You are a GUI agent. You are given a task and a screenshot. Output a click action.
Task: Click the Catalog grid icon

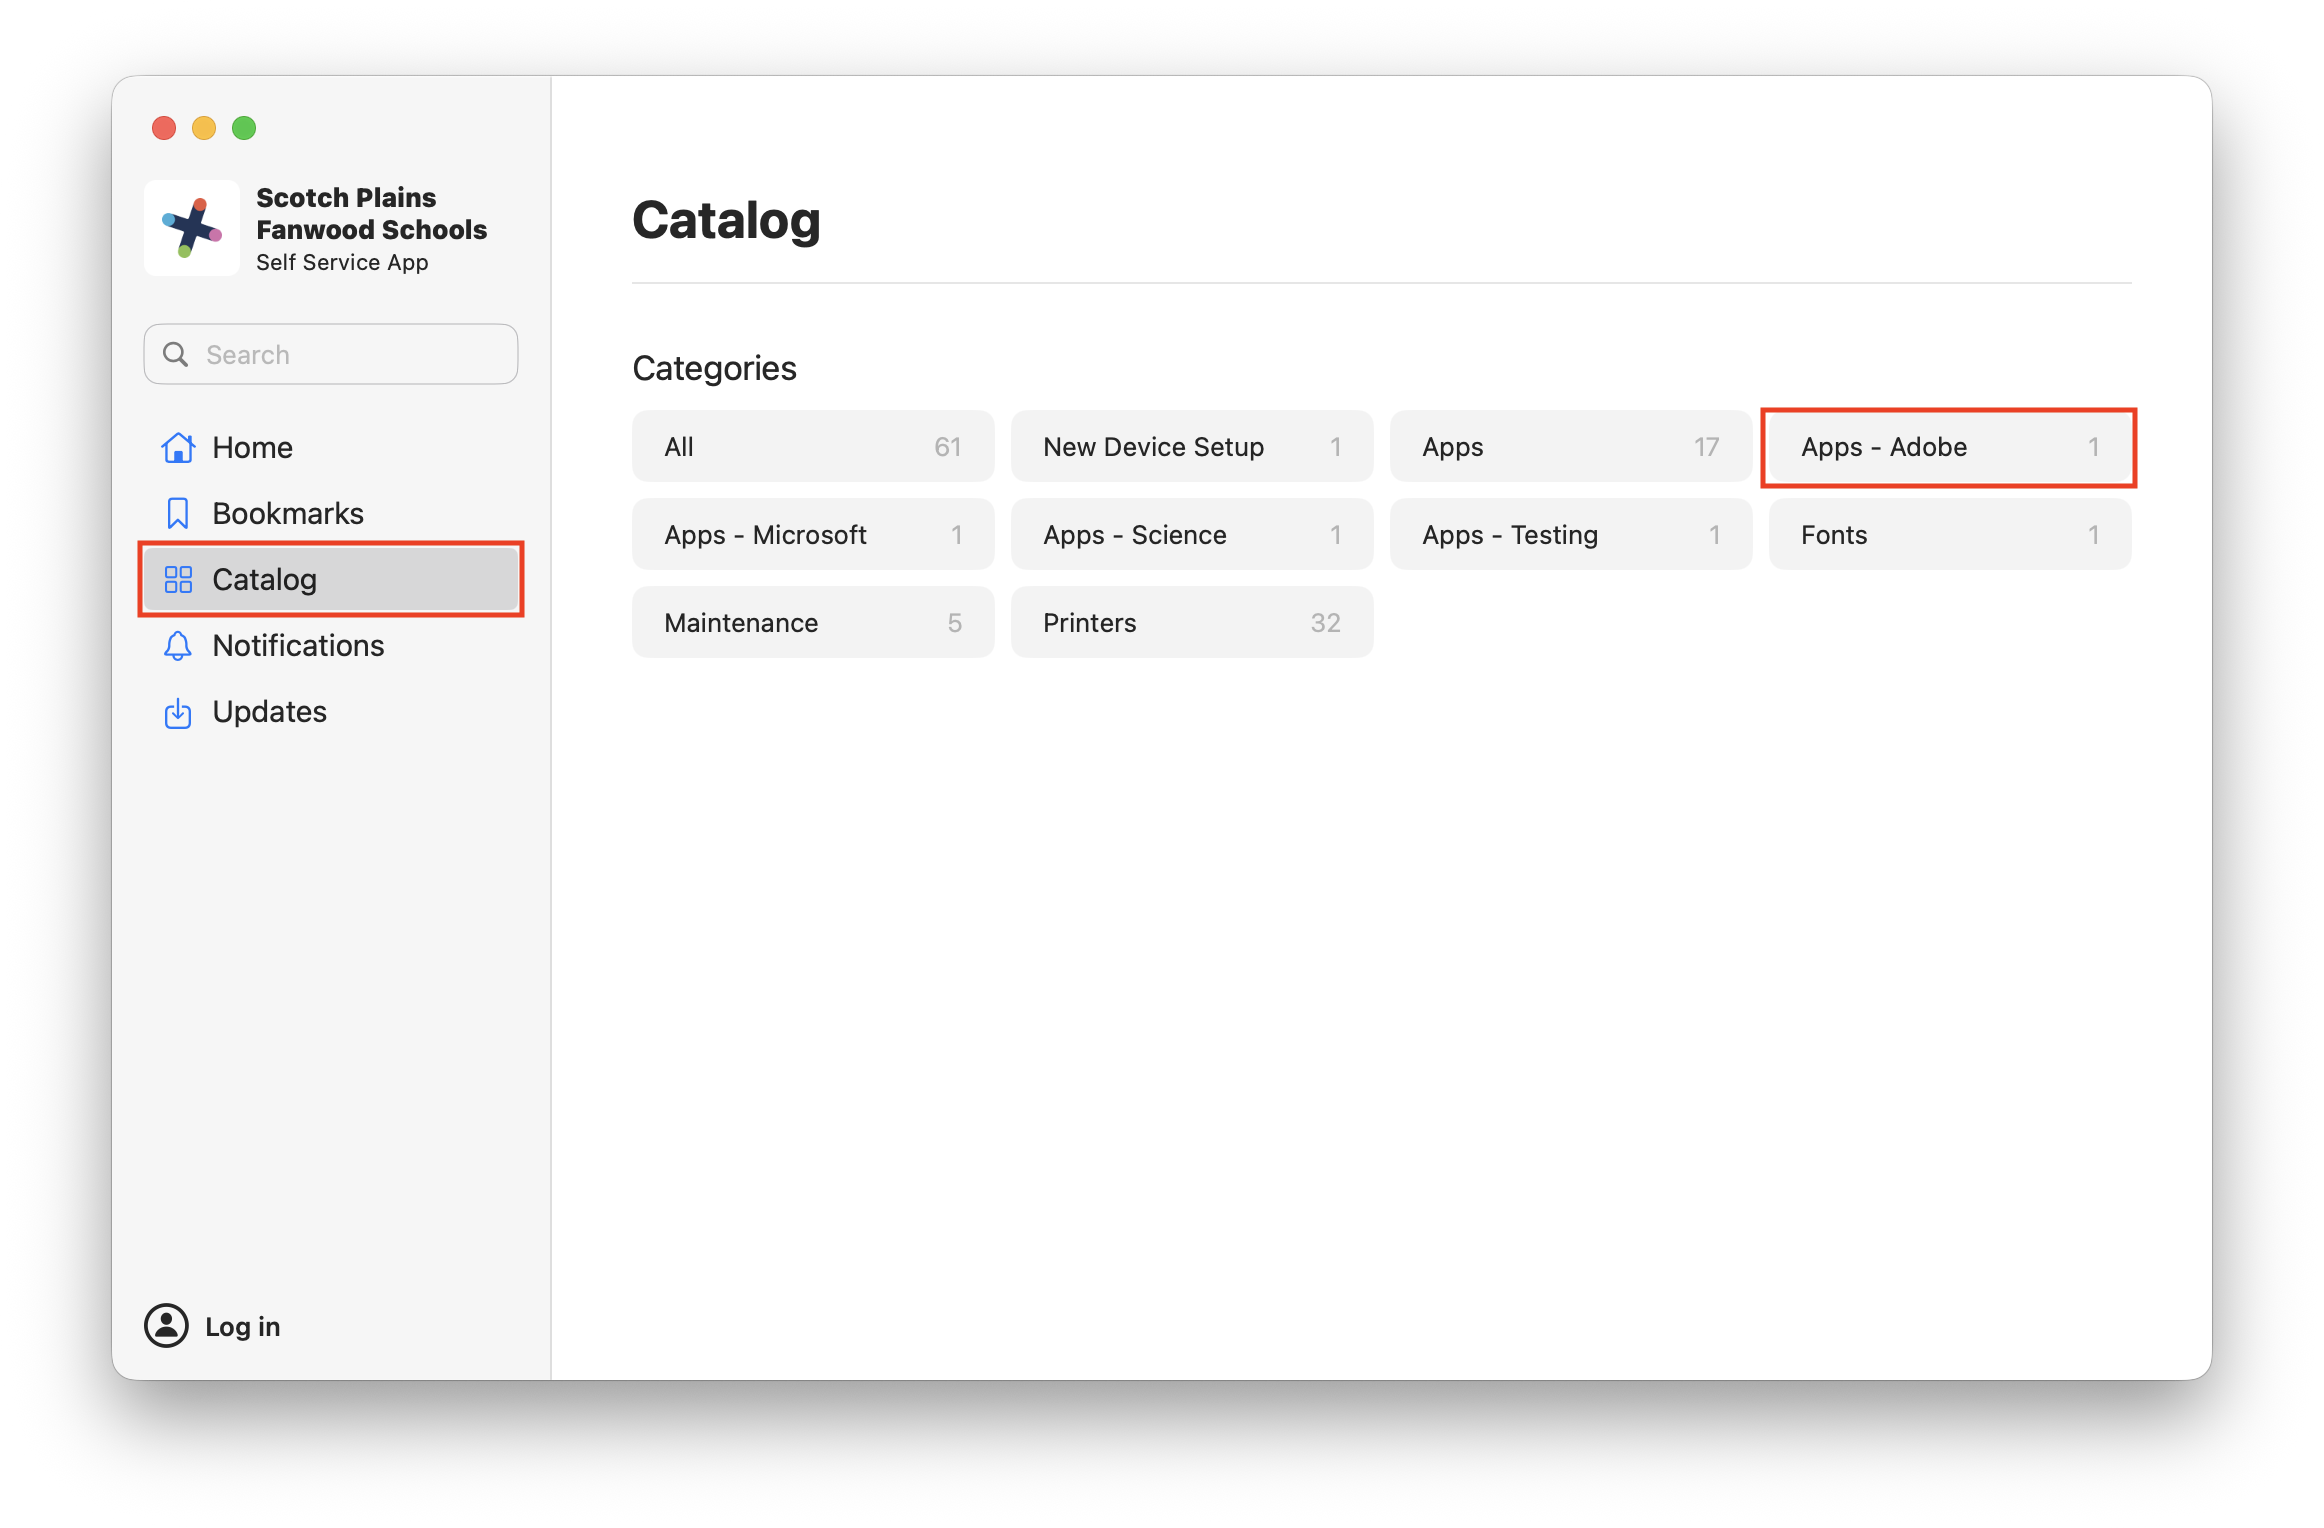tap(178, 580)
